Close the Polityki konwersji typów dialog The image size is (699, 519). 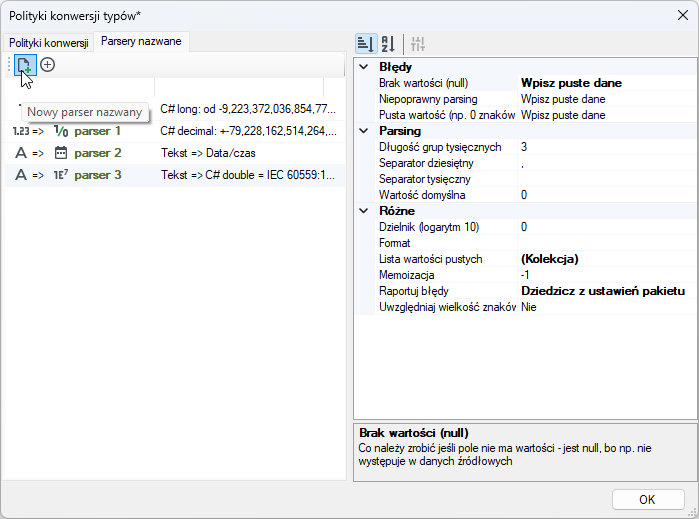[x=683, y=15]
